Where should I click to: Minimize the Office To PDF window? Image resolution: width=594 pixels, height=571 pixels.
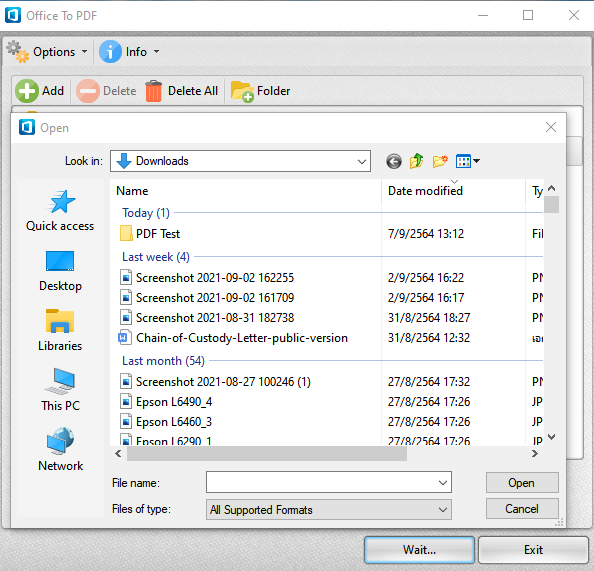(x=483, y=15)
